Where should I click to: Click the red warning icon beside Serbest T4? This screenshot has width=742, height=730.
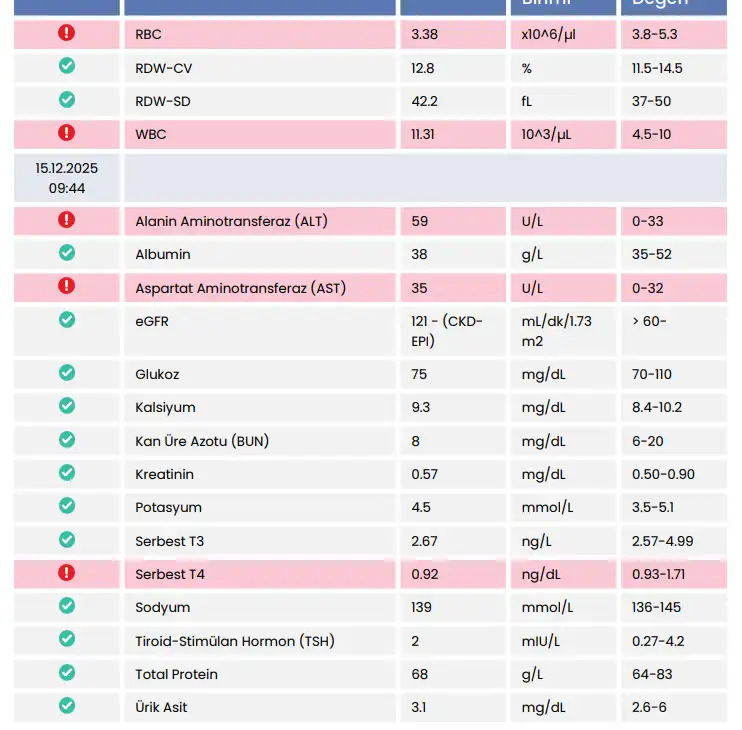click(67, 573)
